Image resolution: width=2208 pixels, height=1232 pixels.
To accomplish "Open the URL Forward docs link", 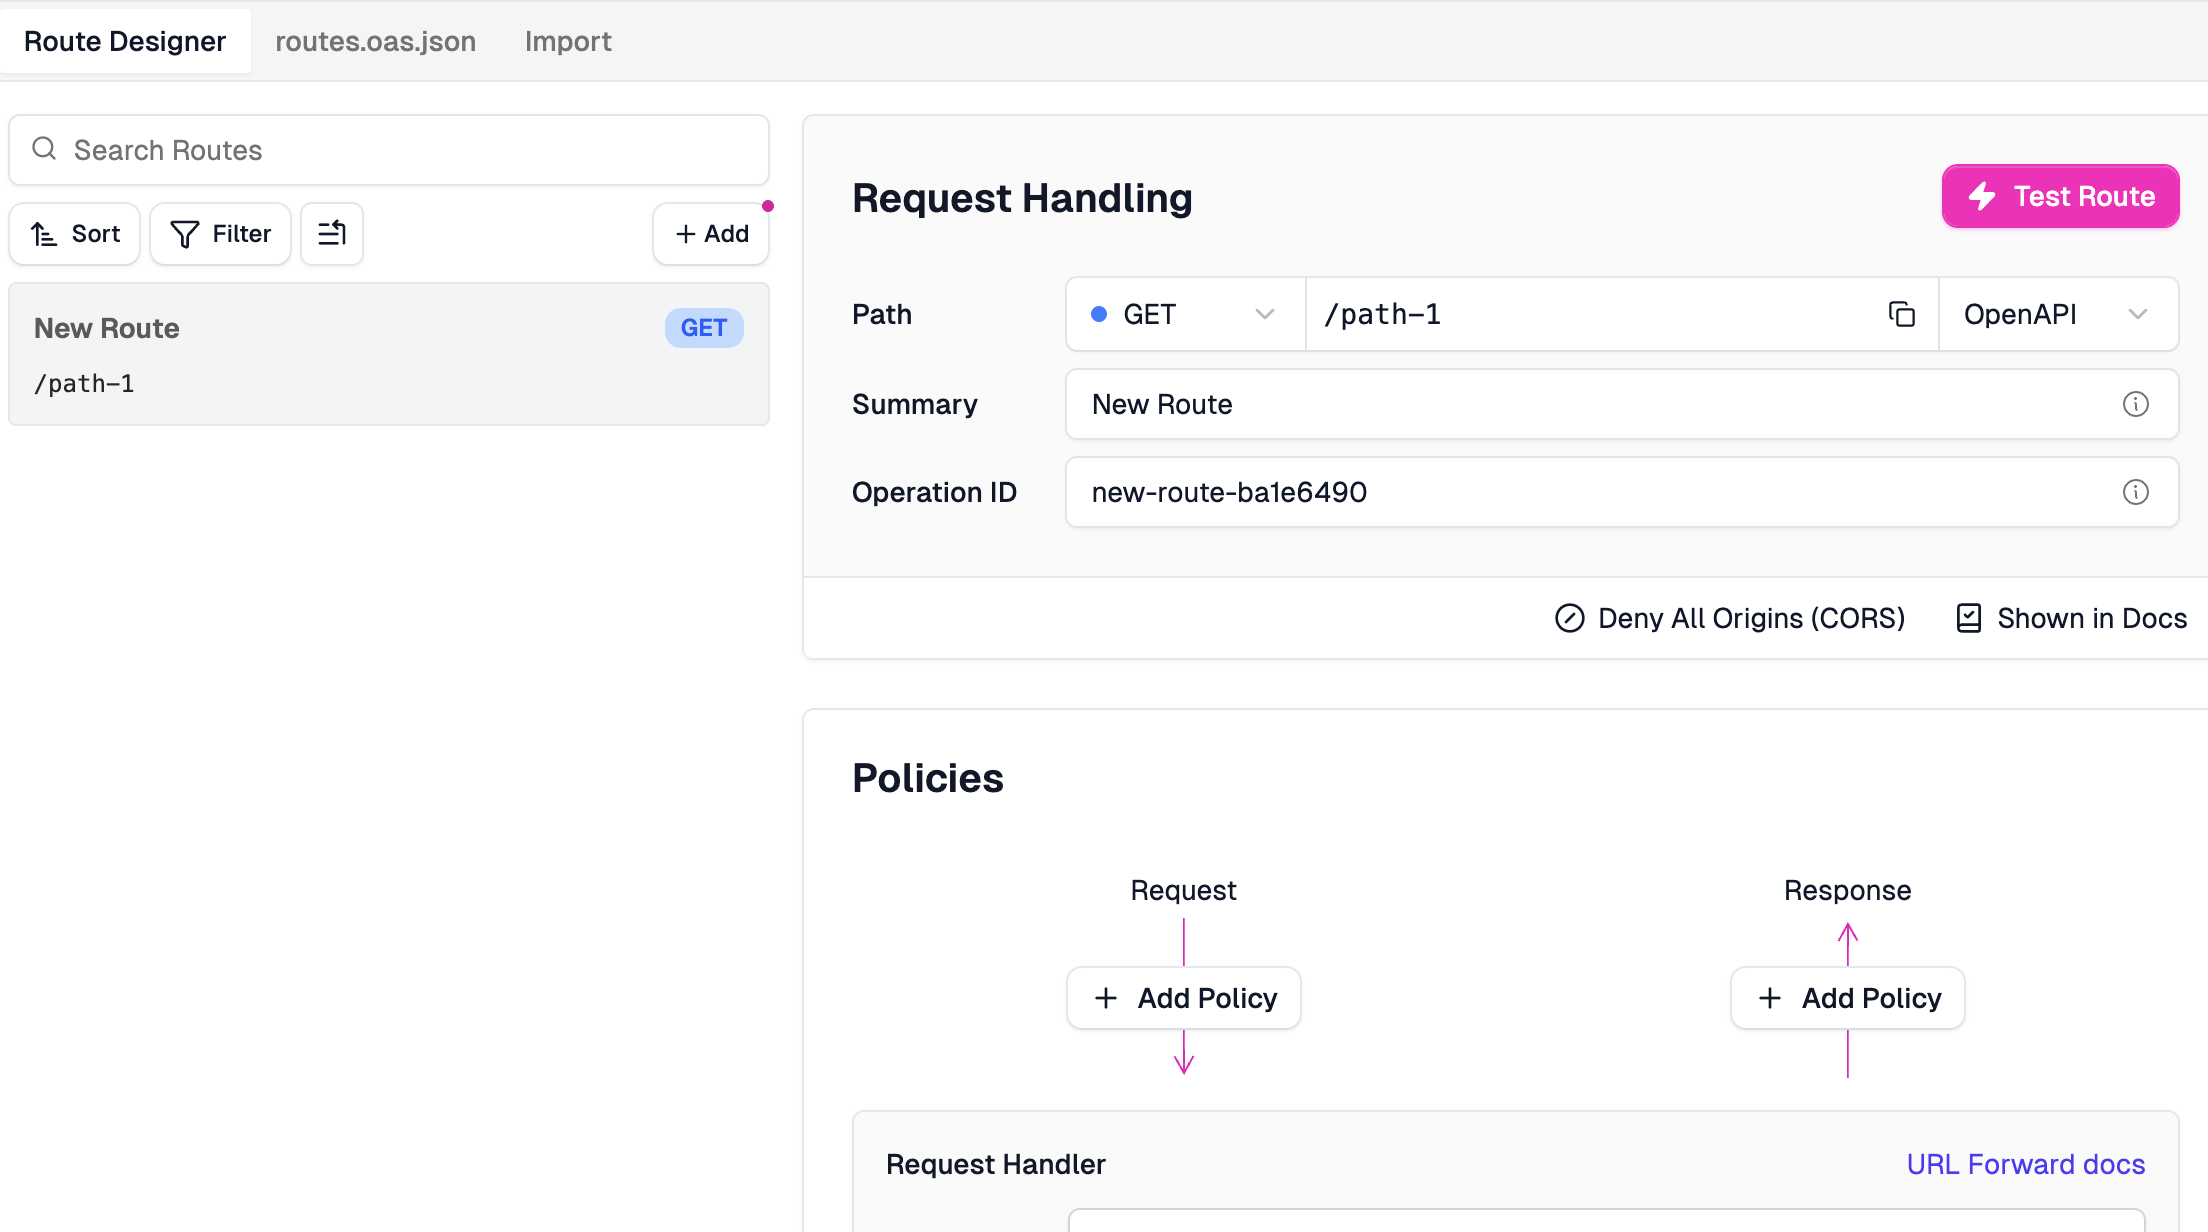I will tap(2025, 1164).
